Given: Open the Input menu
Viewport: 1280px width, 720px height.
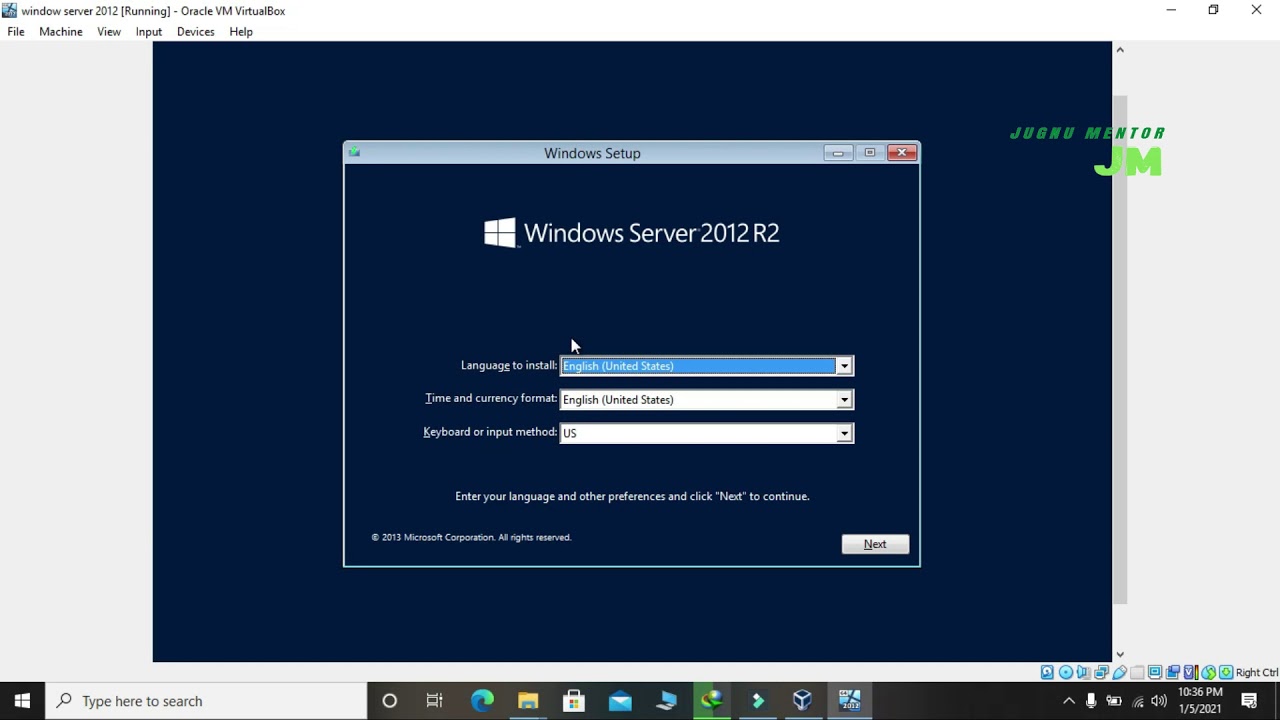Looking at the screenshot, I should tap(149, 32).
